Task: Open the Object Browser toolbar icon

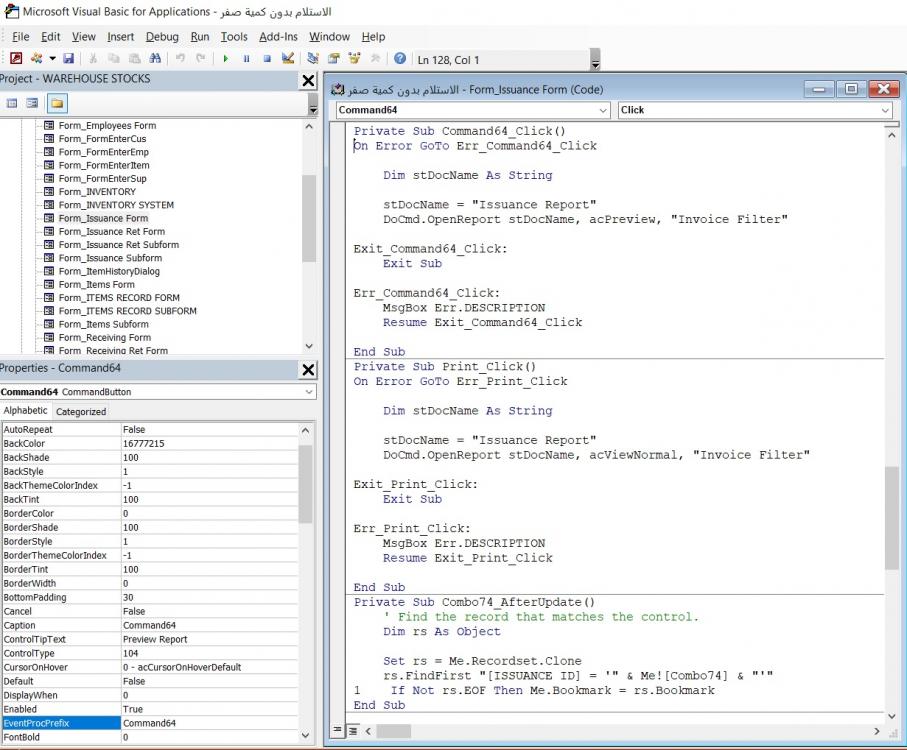Action: tap(354, 58)
